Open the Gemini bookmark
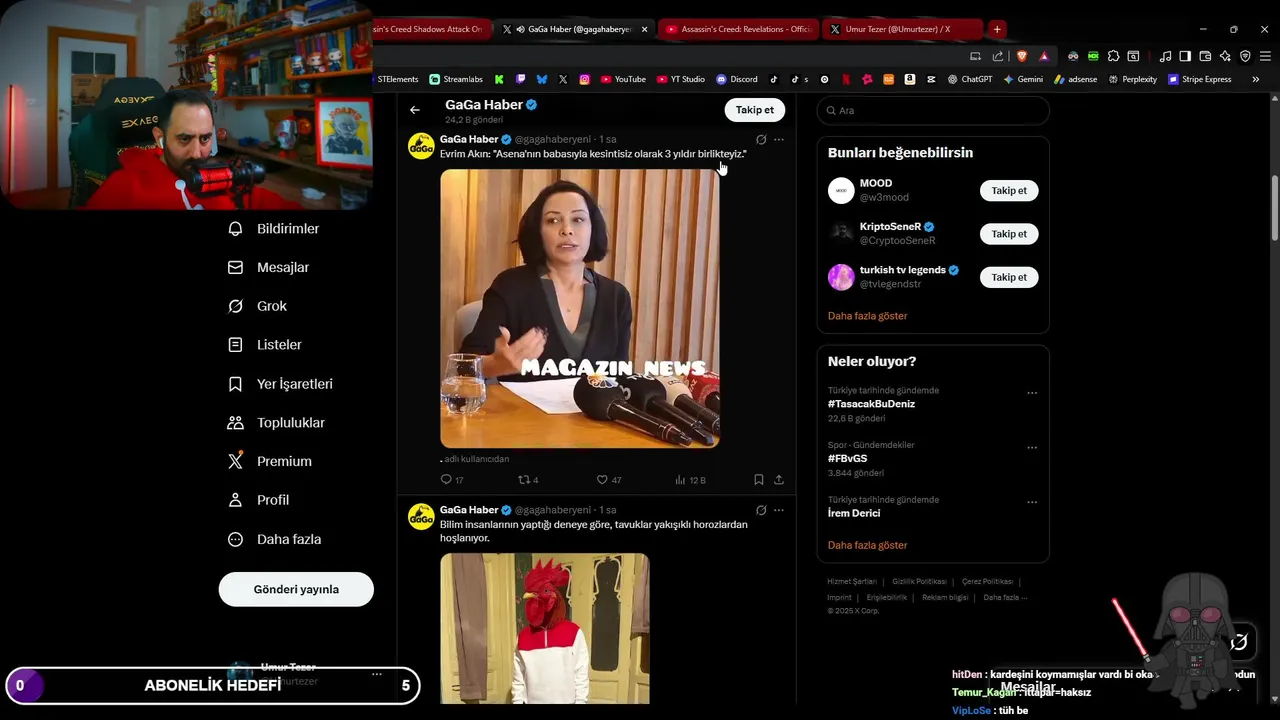This screenshot has height=720, width=1280. [x=1023, y=79]
